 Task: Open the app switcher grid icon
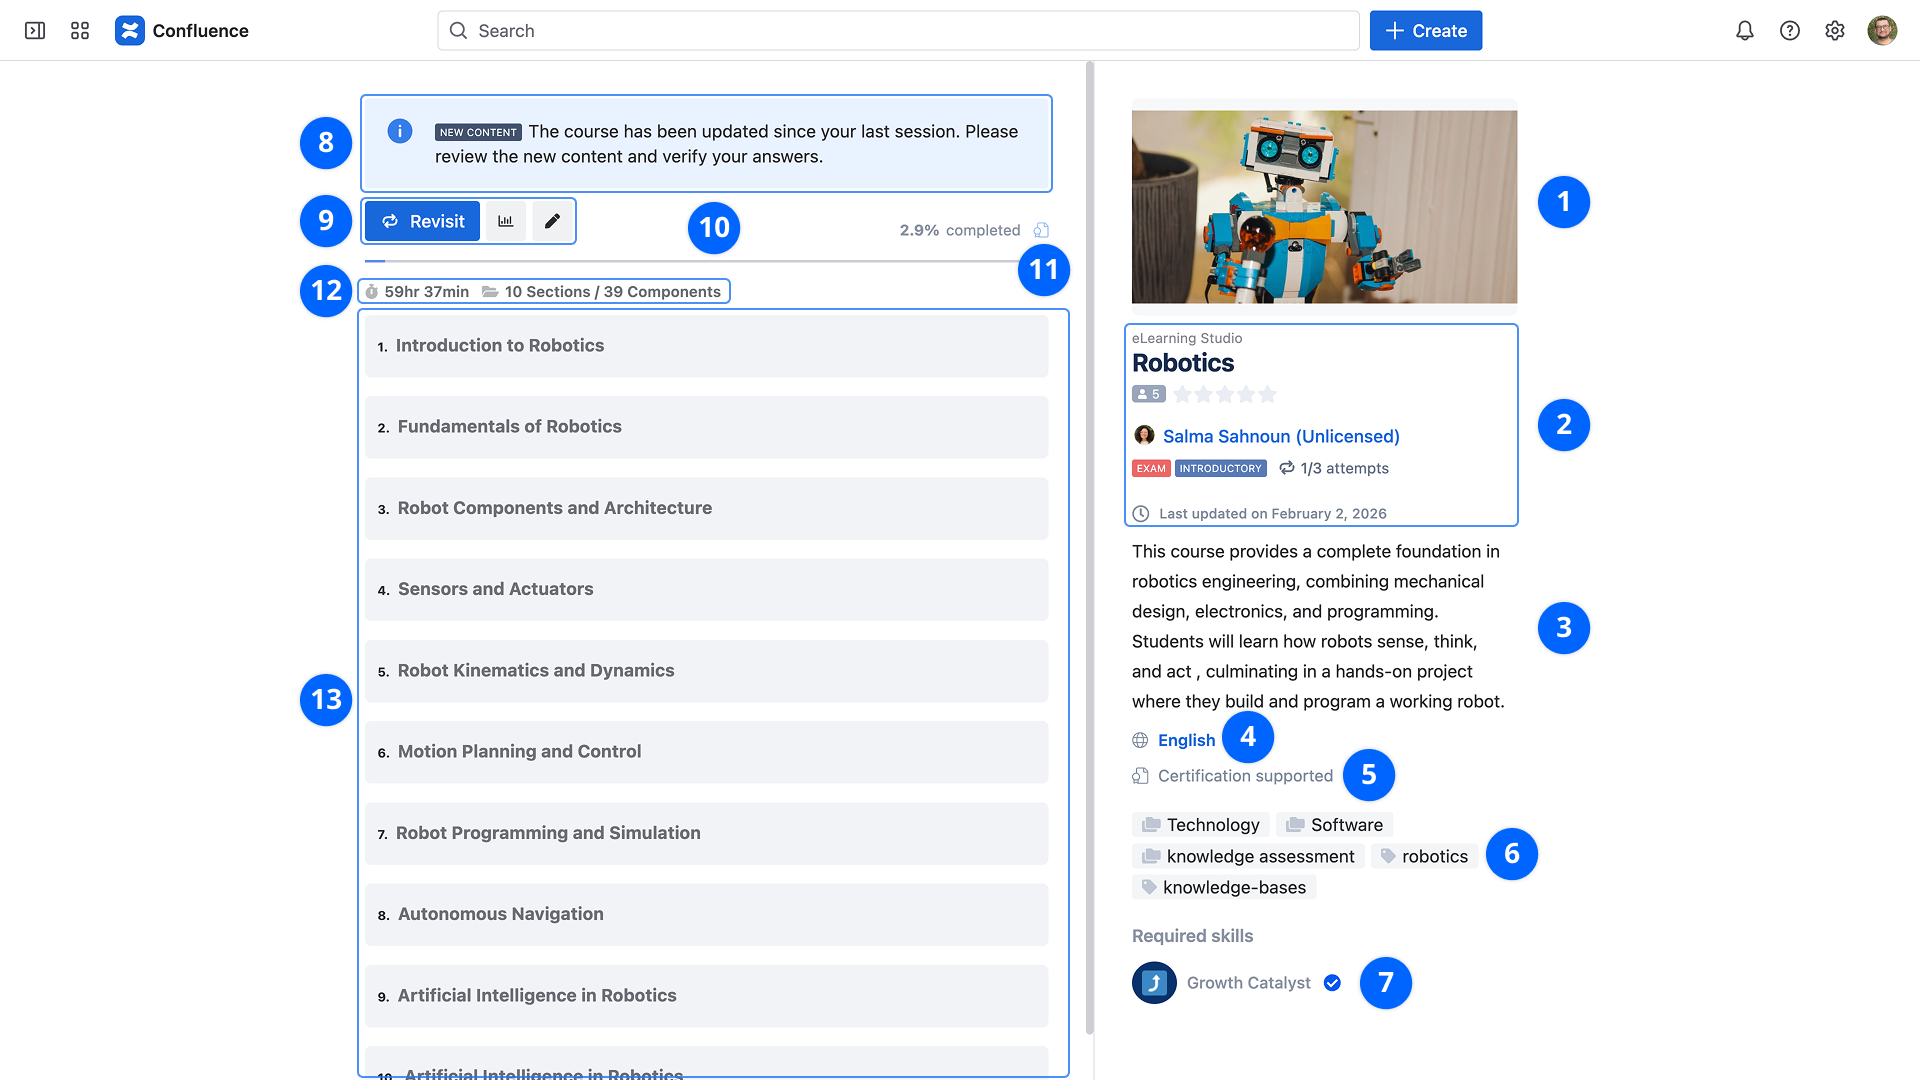point(80,31)
